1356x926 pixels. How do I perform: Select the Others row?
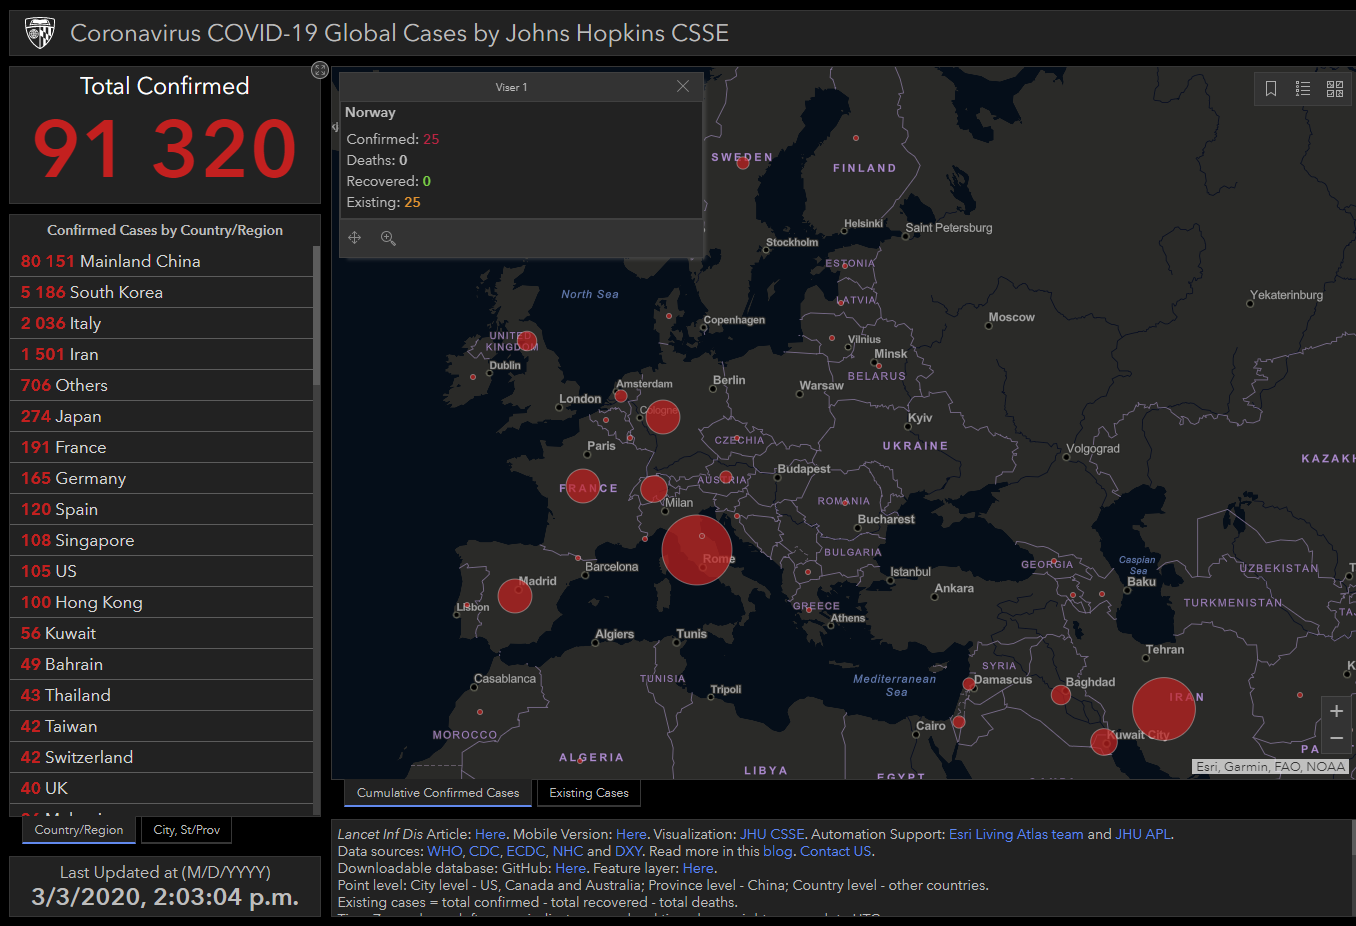pos(161,385)
